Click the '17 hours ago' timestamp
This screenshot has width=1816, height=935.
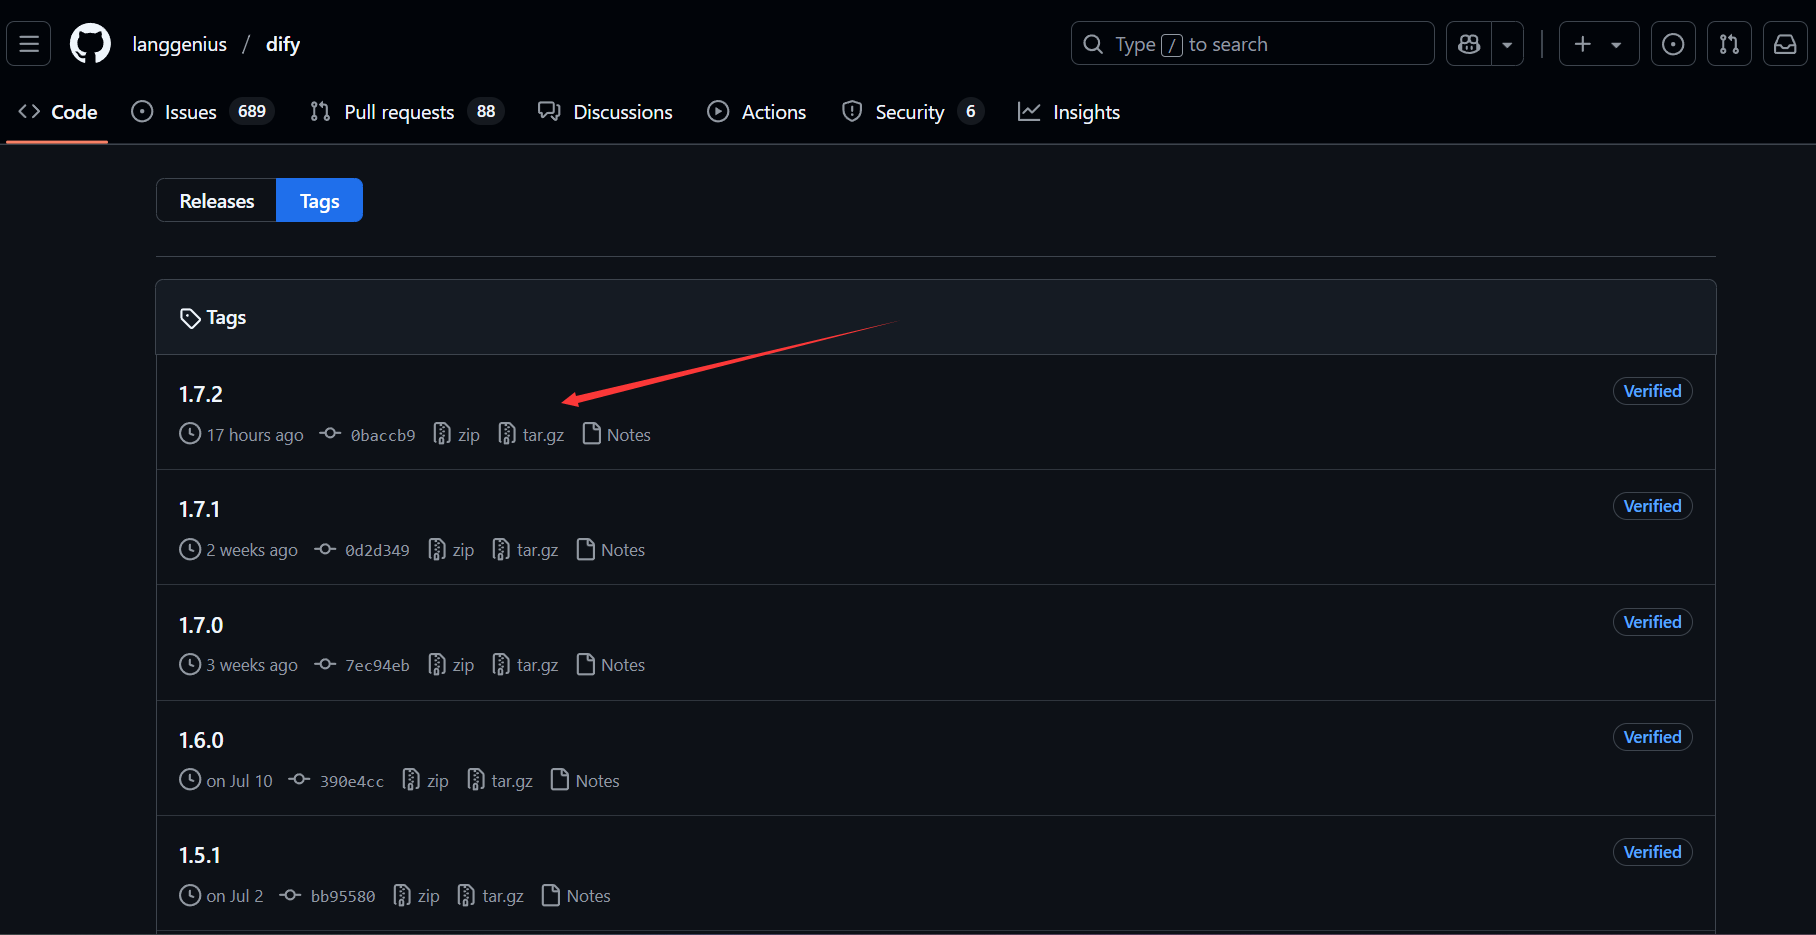coord(255,435)
